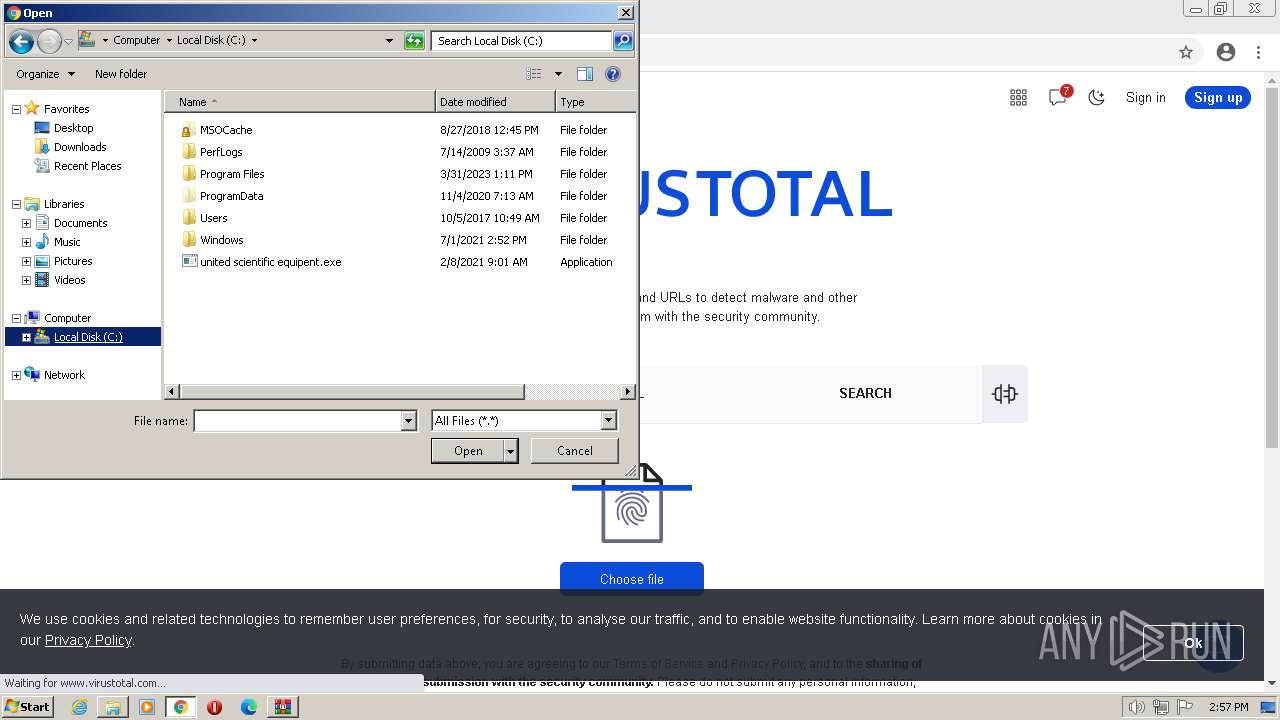
Task: Open VirusTotal notifications icon with badge
Action: (1059, 96)
